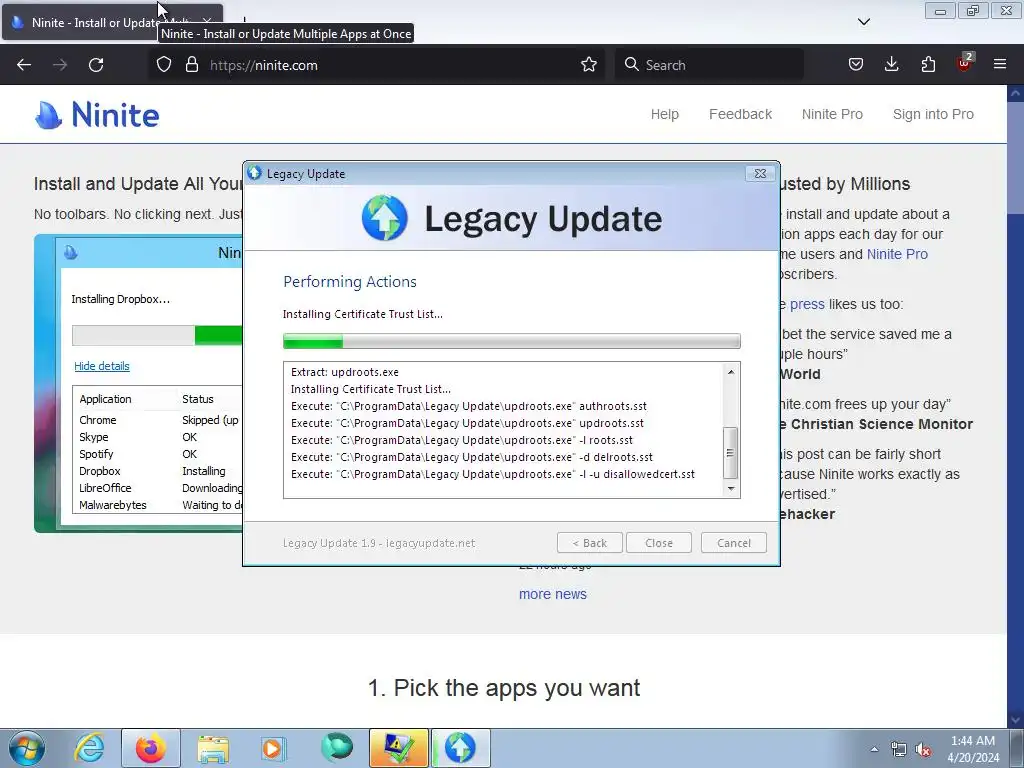Show hidden system tray icons

(874, 749)
